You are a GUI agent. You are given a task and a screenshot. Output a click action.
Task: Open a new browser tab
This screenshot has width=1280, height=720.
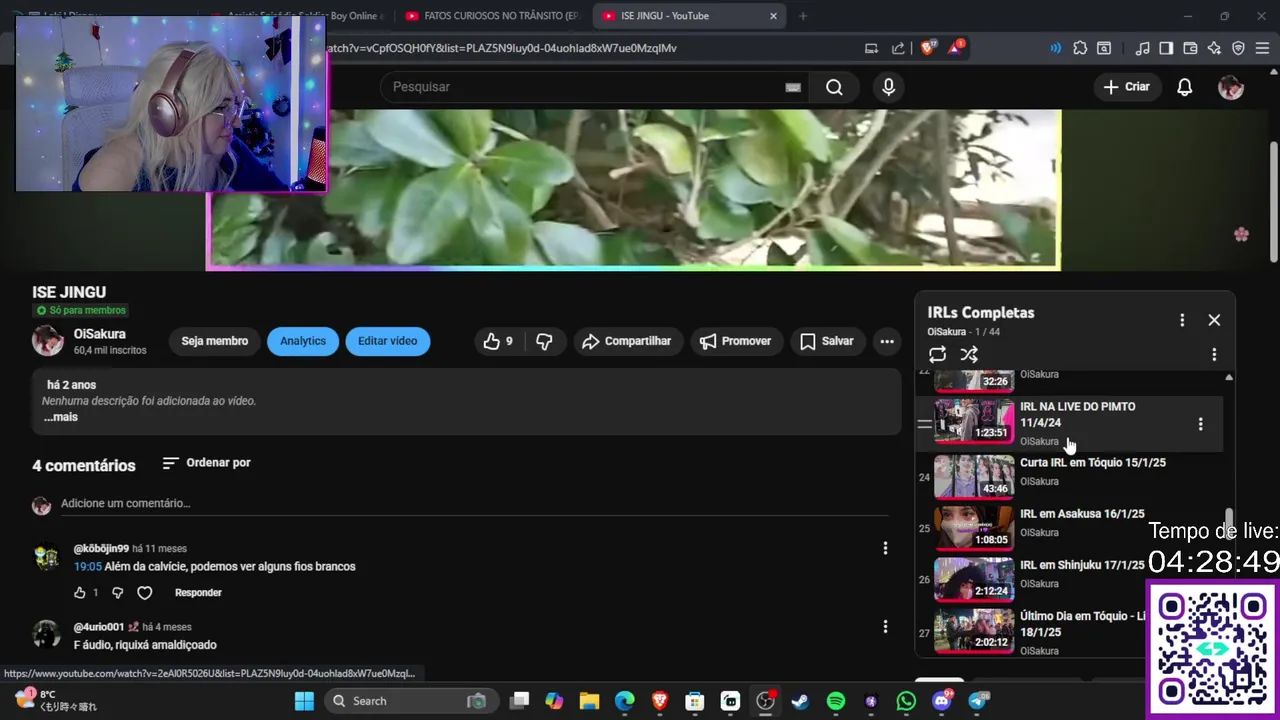(x=802, y=16)
